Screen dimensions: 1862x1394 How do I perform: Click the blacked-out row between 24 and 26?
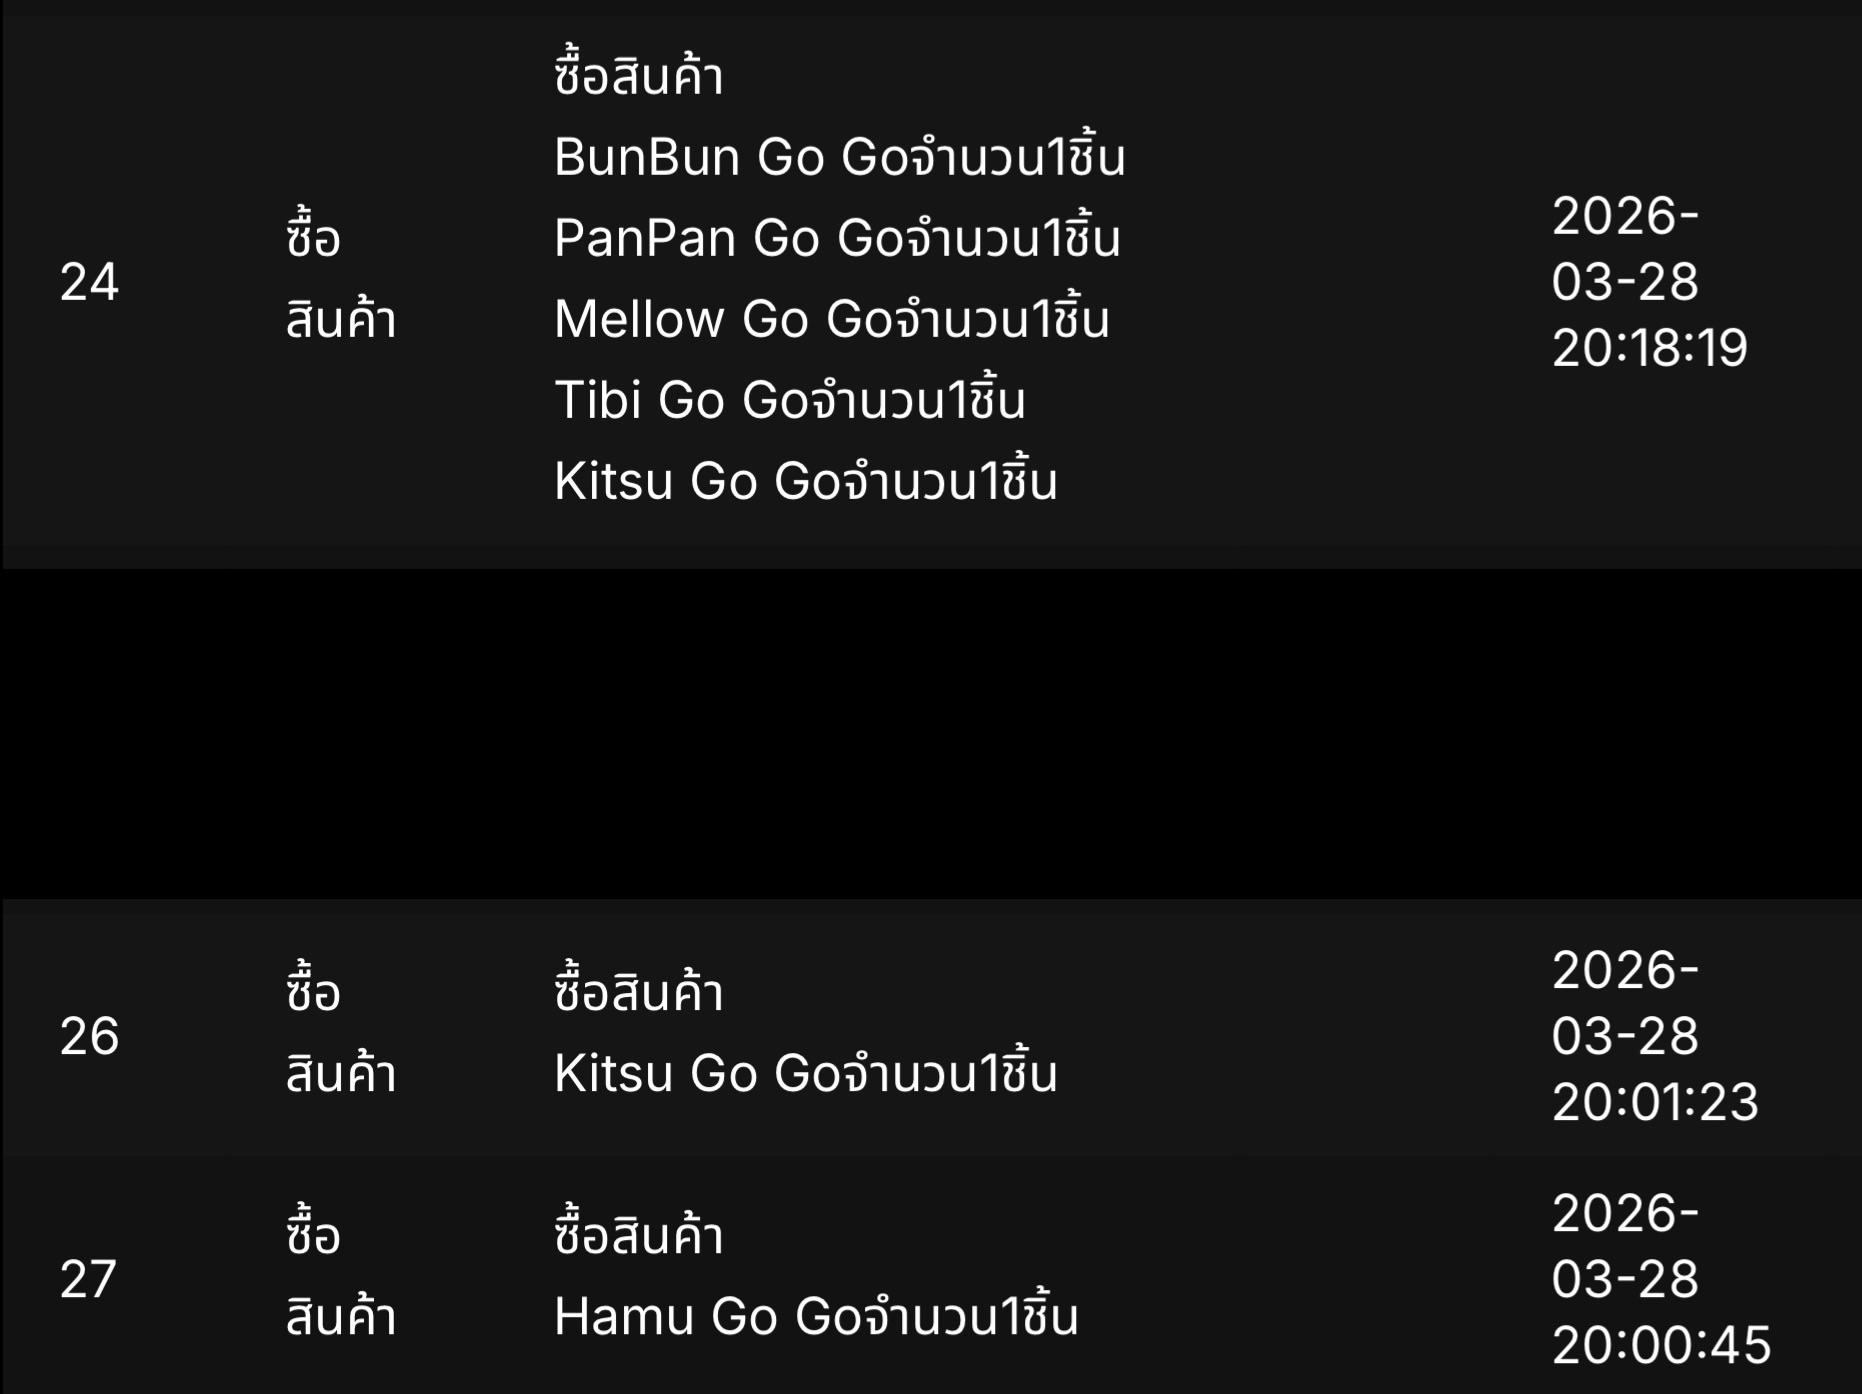931,734
